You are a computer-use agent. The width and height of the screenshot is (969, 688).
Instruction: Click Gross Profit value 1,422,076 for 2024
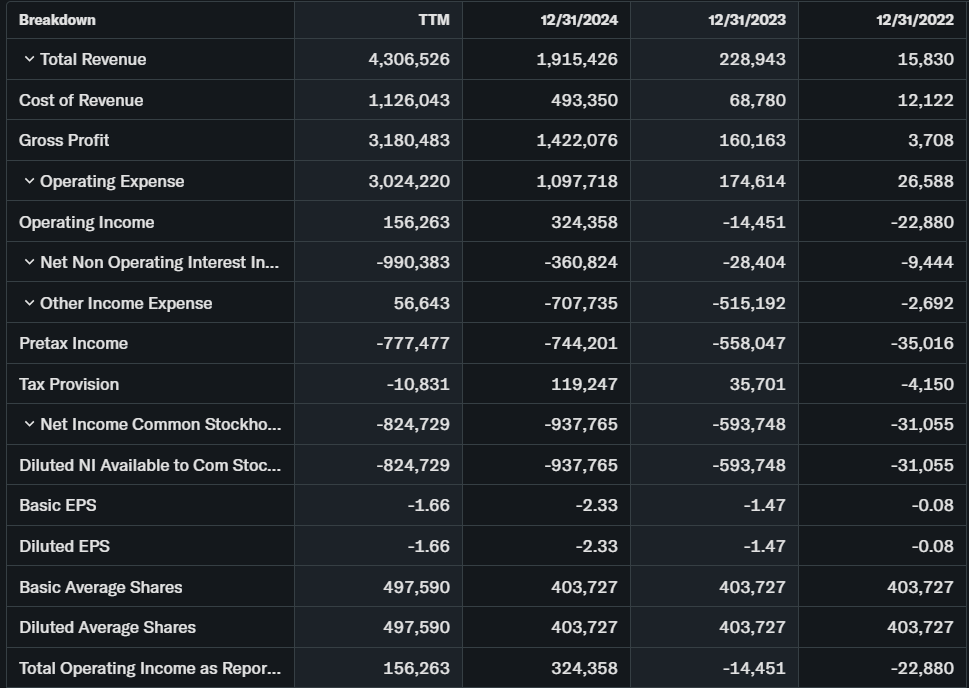pyautogui.click(x=576, y=141)
